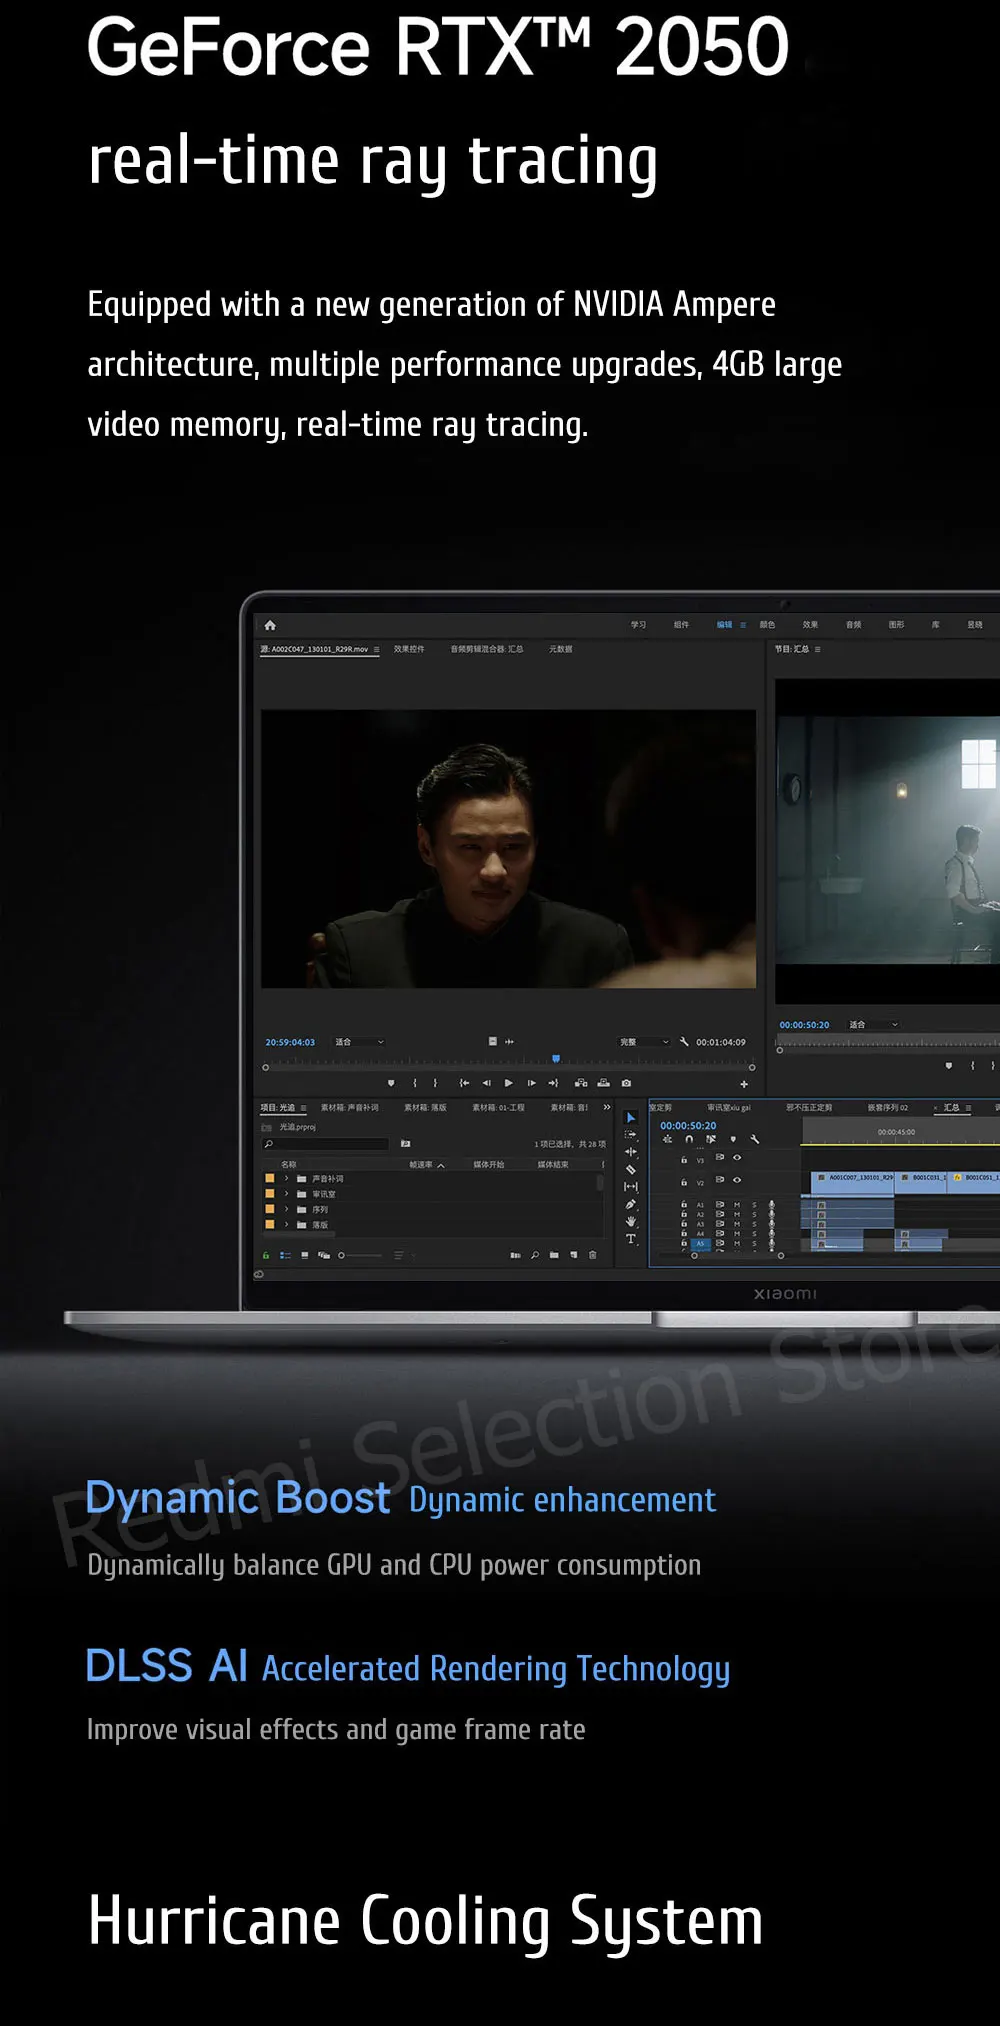The width and height of the screenshot is (1000, 2026).
Task: Select the Razor tool in the tools panel
Action: [x=631, y=1169]
